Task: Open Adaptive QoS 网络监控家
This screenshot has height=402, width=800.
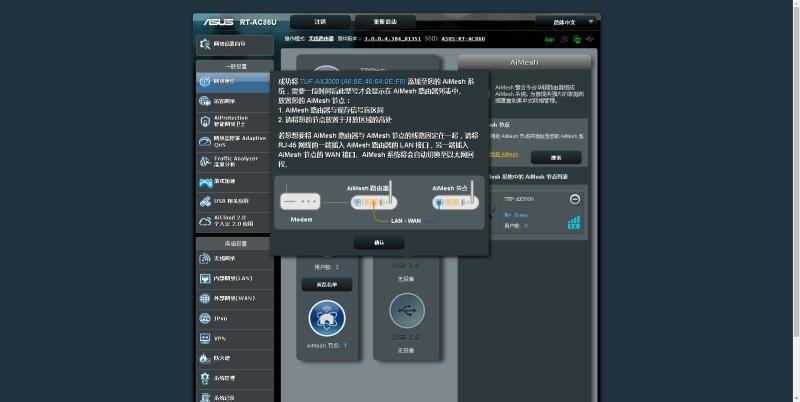Action: click(235, 141)
